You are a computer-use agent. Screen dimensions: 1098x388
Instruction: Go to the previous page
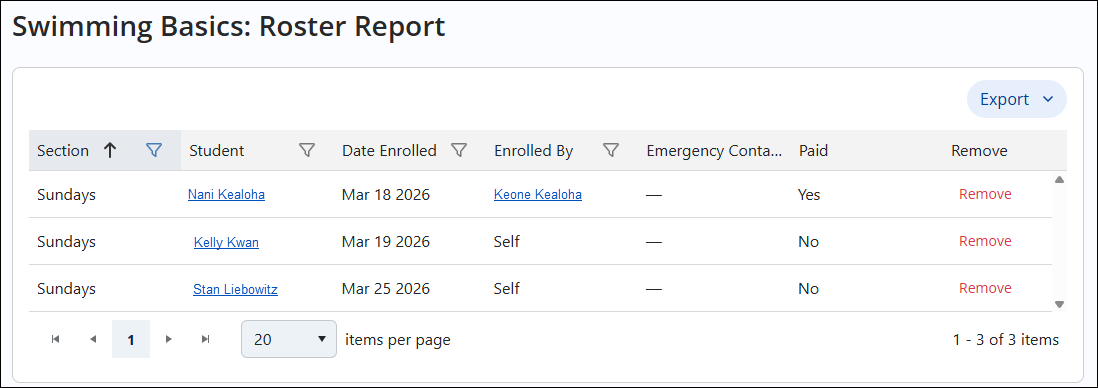tap(93, 339)
